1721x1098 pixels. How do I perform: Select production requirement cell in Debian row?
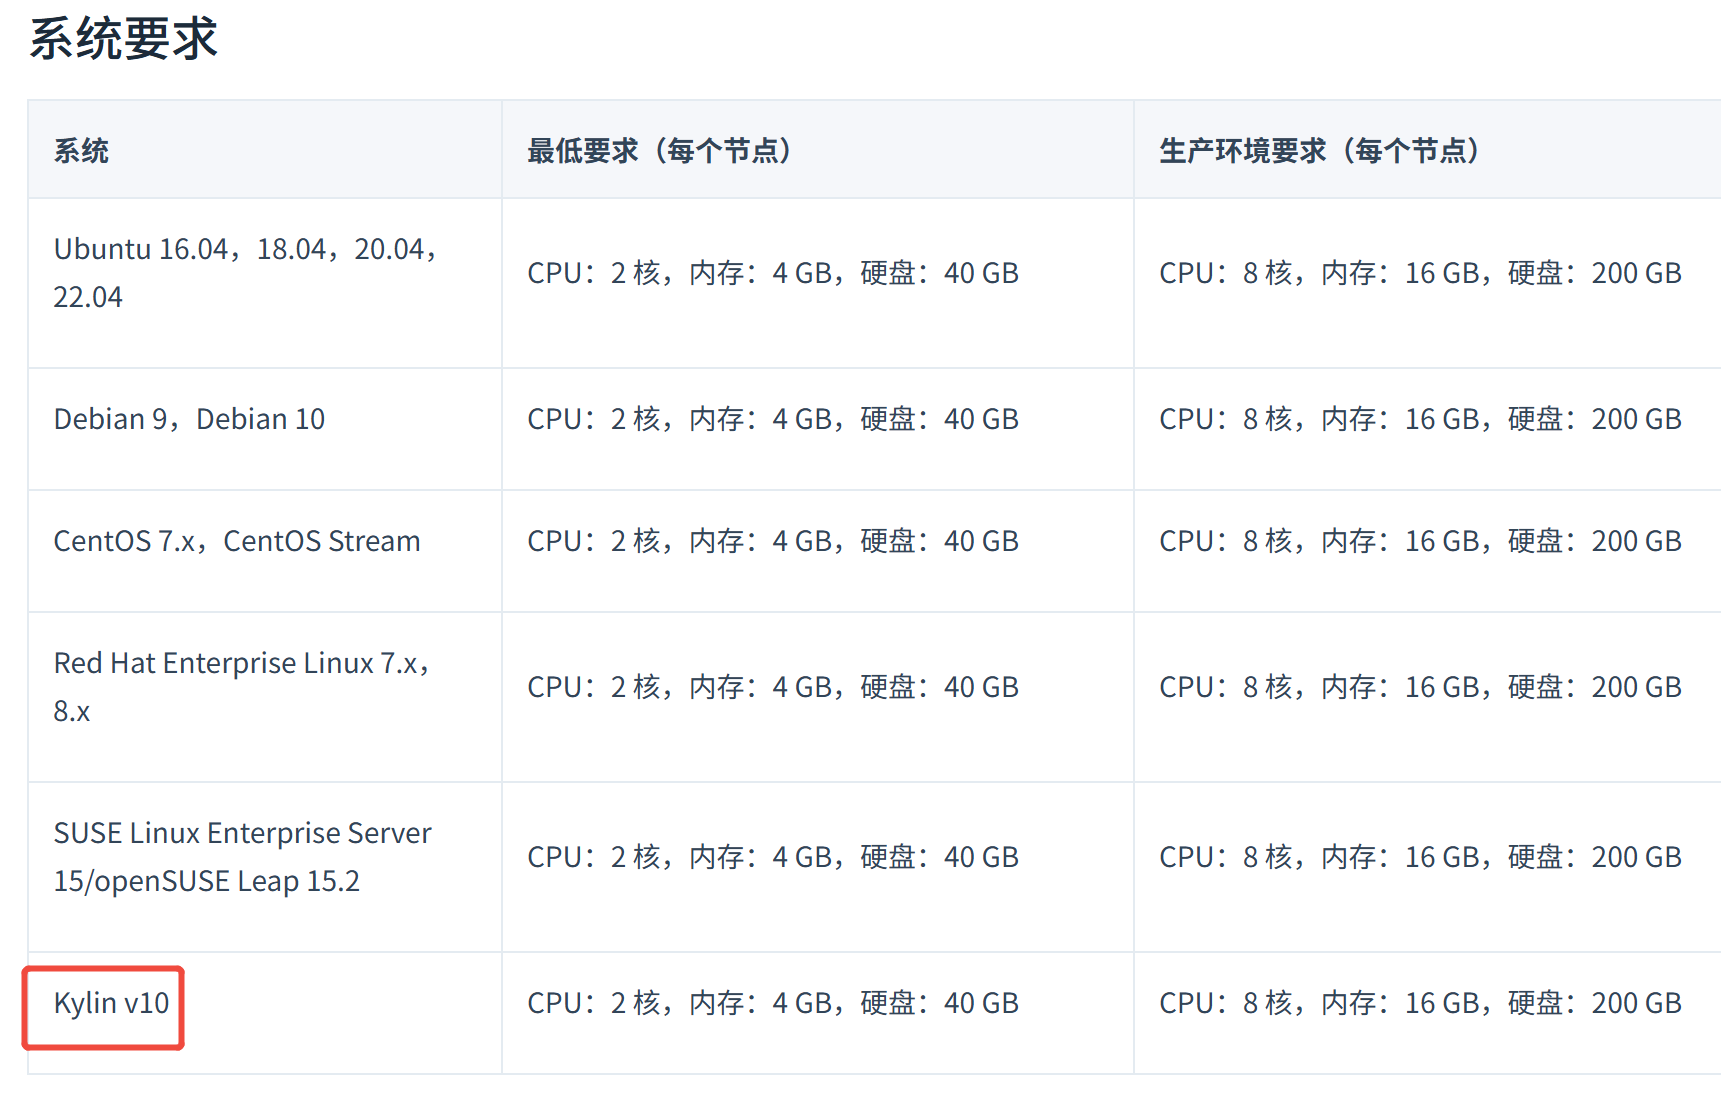1419,419
